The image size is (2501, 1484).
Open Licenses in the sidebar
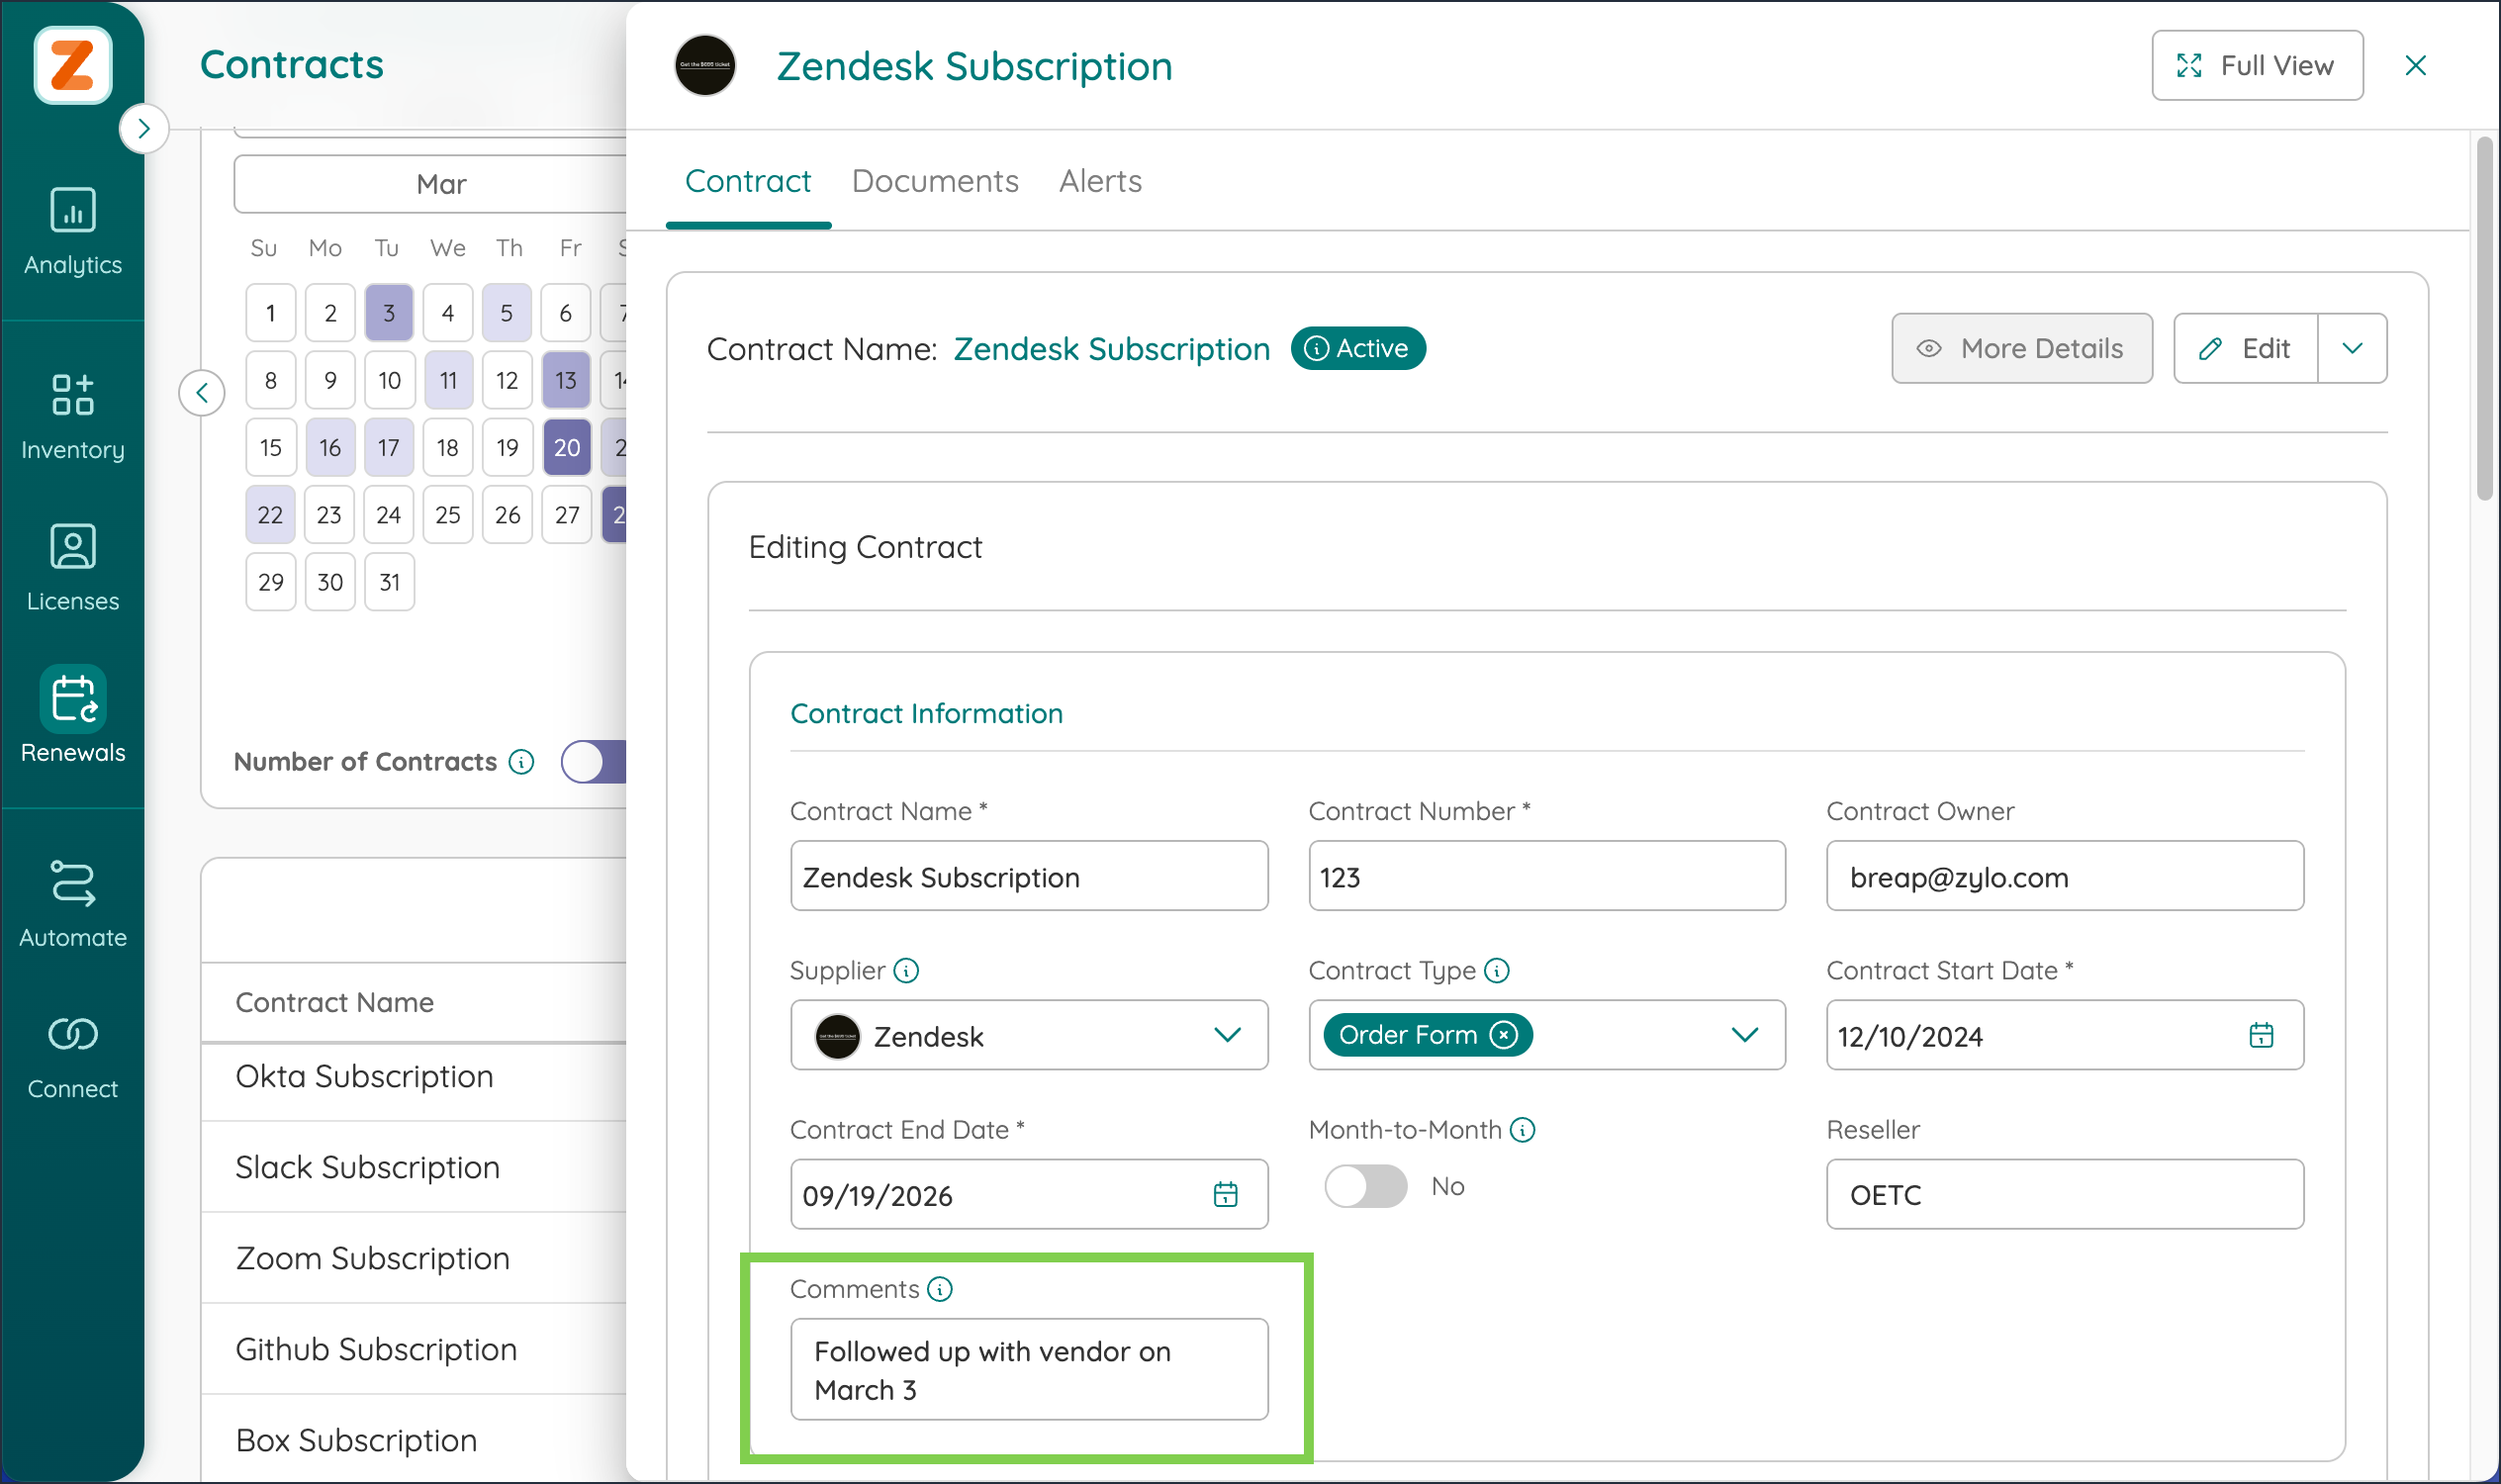[x=72, y=567]
